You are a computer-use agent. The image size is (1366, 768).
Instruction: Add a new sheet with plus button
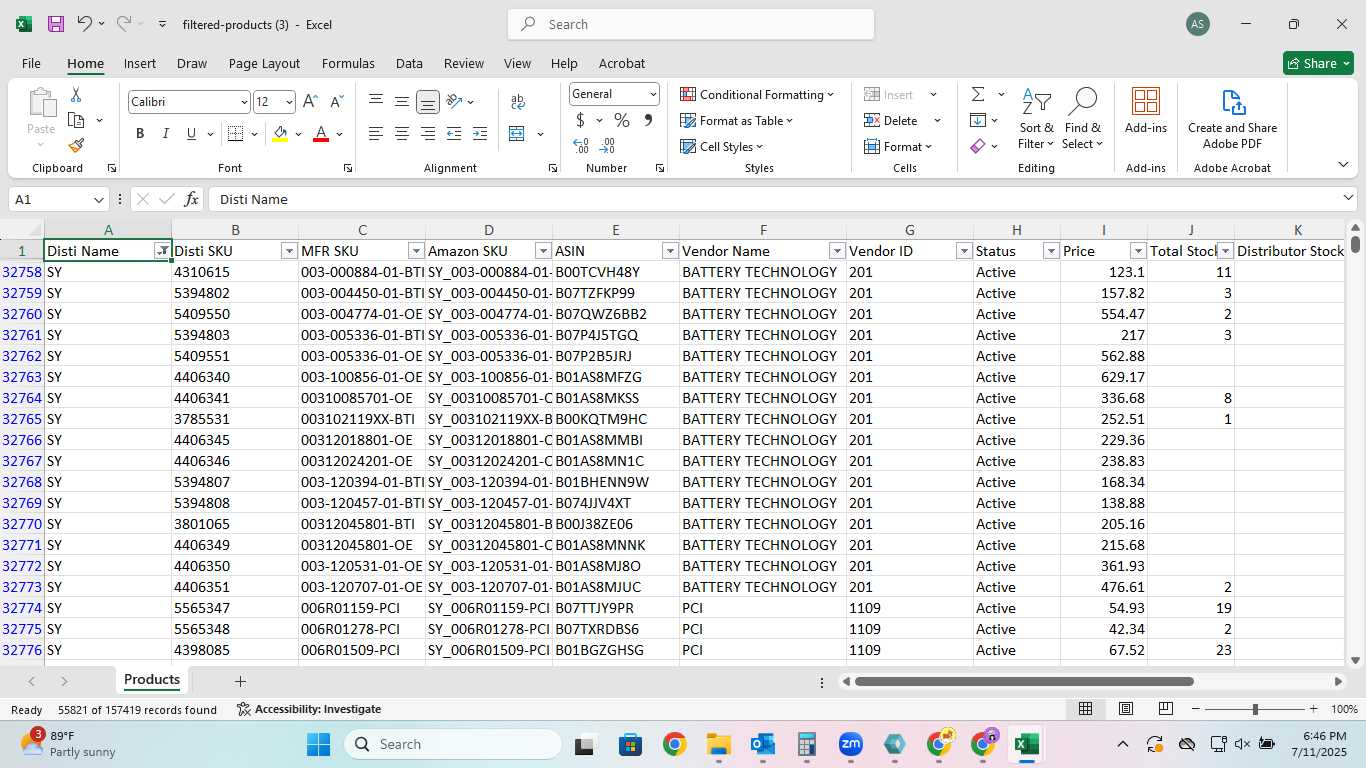(240, 681)
